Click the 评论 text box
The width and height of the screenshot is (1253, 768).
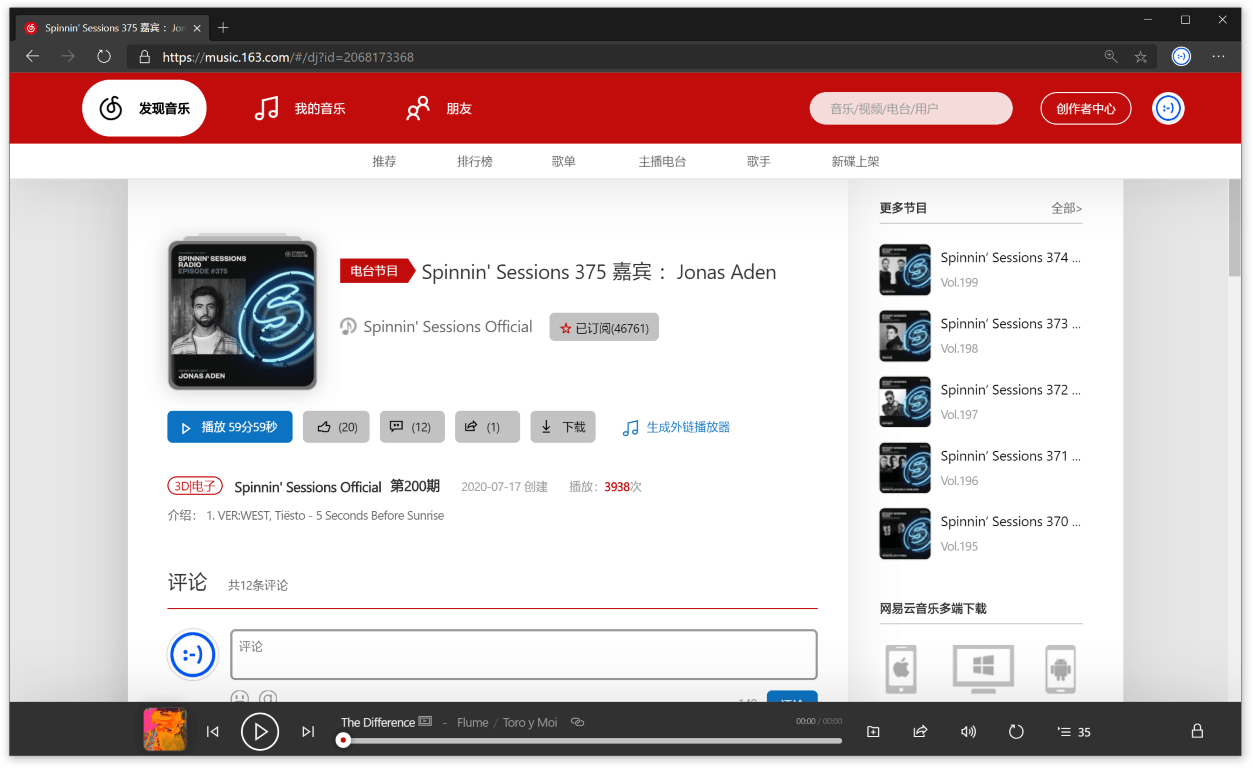pos(524,654)
